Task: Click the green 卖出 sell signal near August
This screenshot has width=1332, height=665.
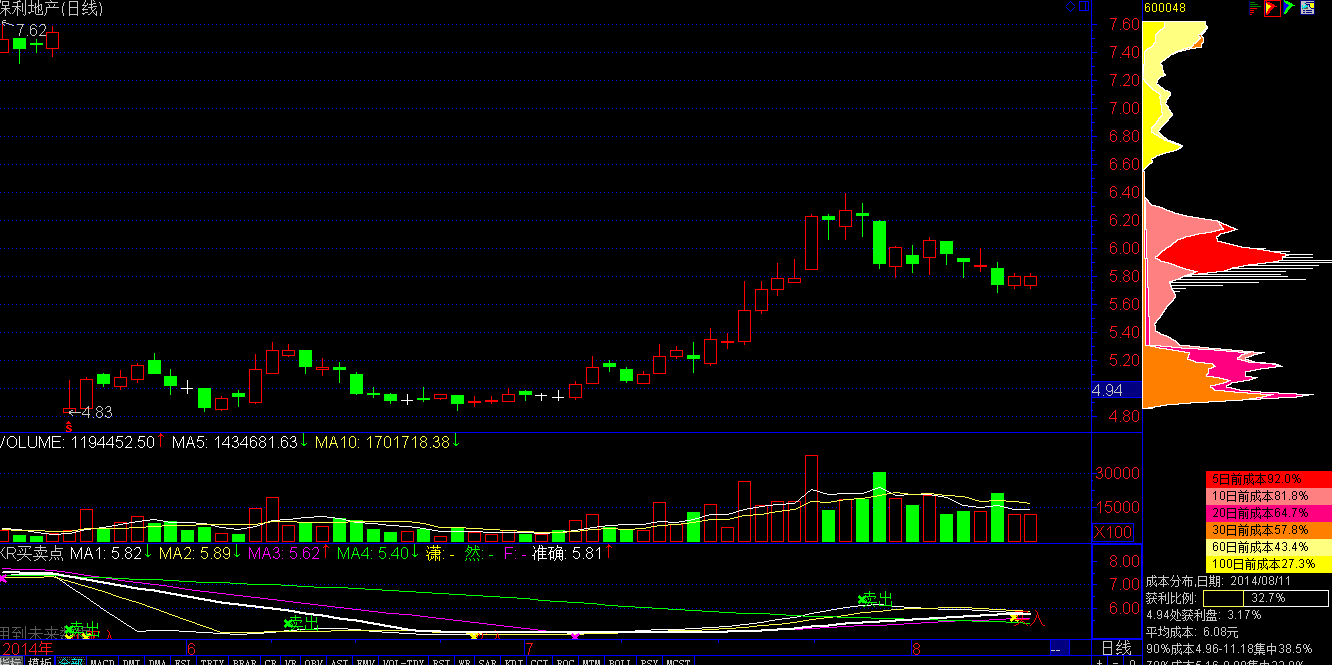Action: pyautogui.click(x=874, y=599)
